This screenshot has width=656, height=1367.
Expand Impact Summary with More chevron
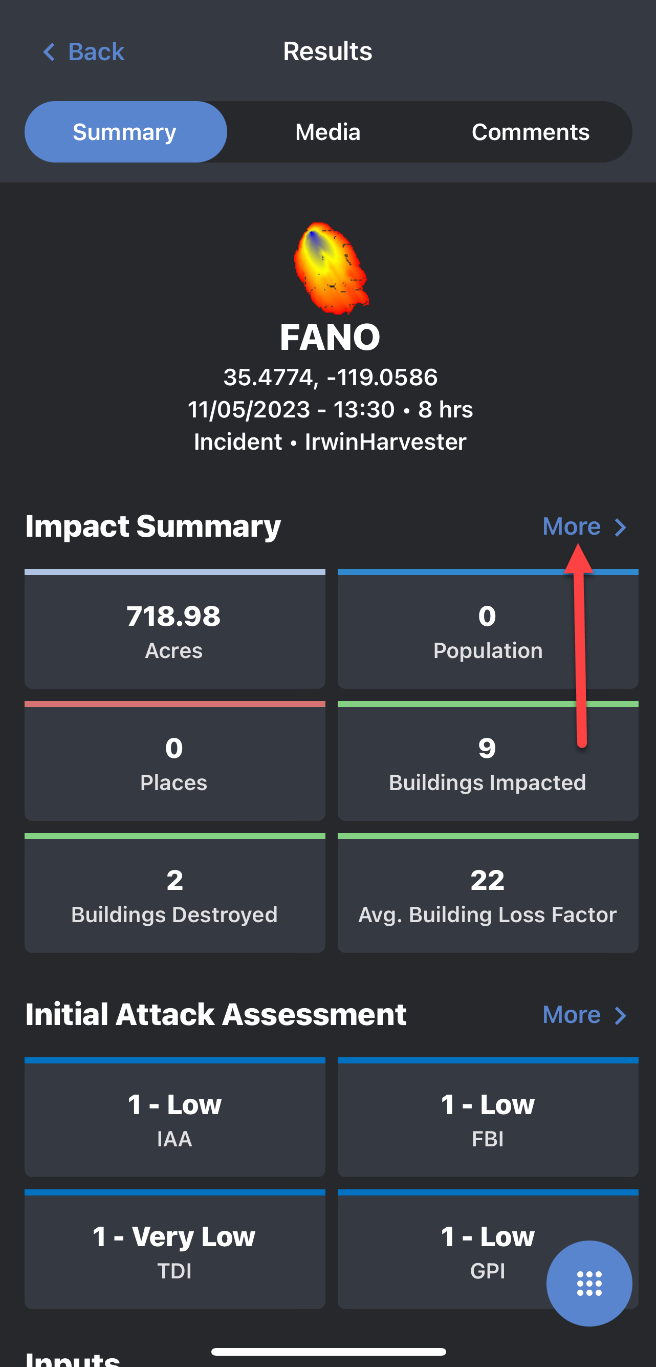pyautogui.click(x=620, y=527)
